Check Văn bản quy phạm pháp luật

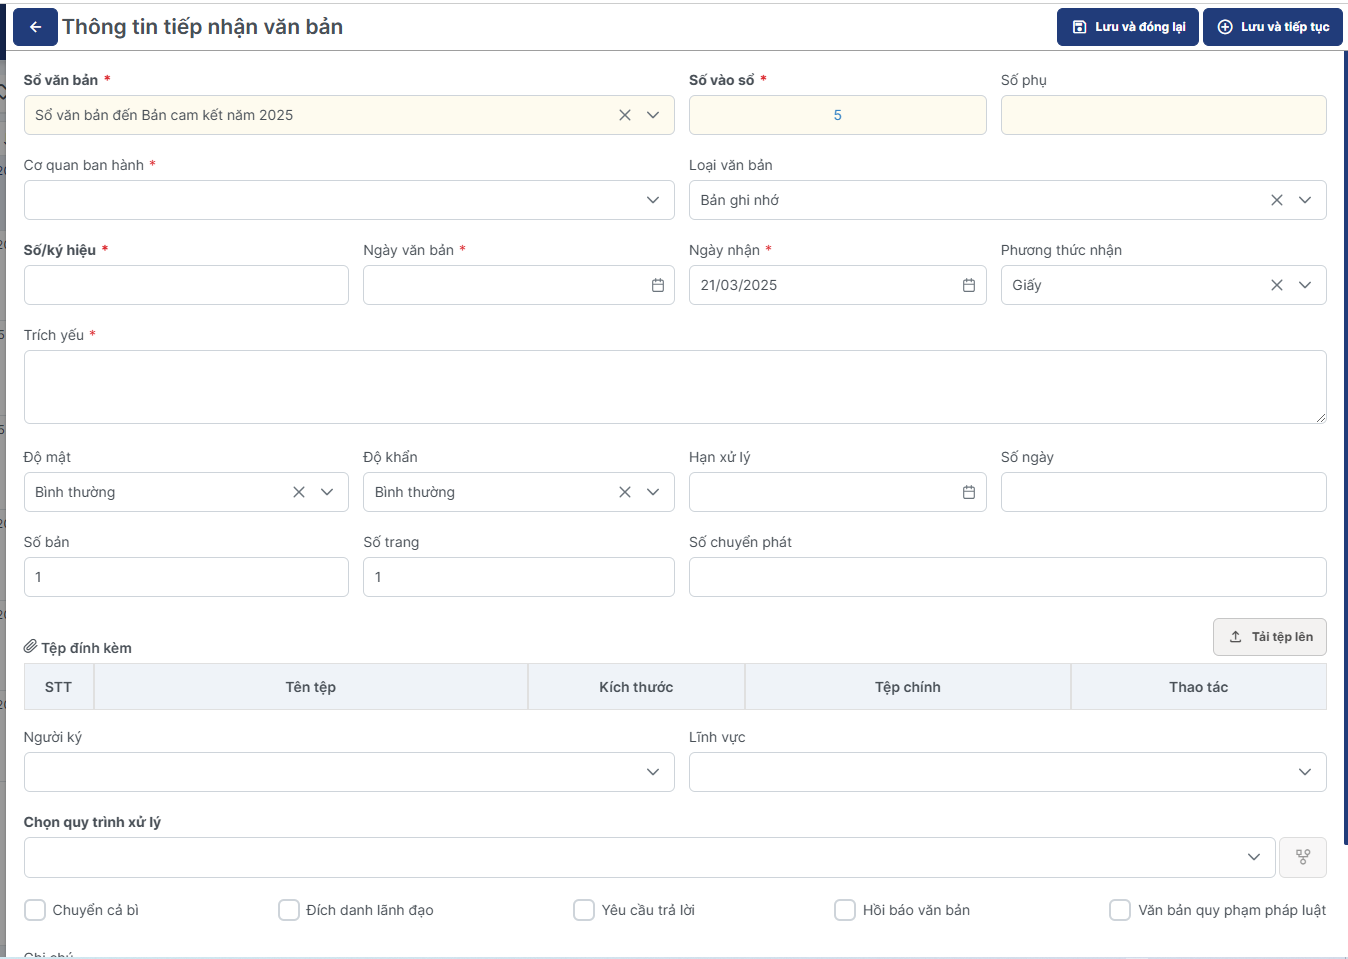(1120, 910)
